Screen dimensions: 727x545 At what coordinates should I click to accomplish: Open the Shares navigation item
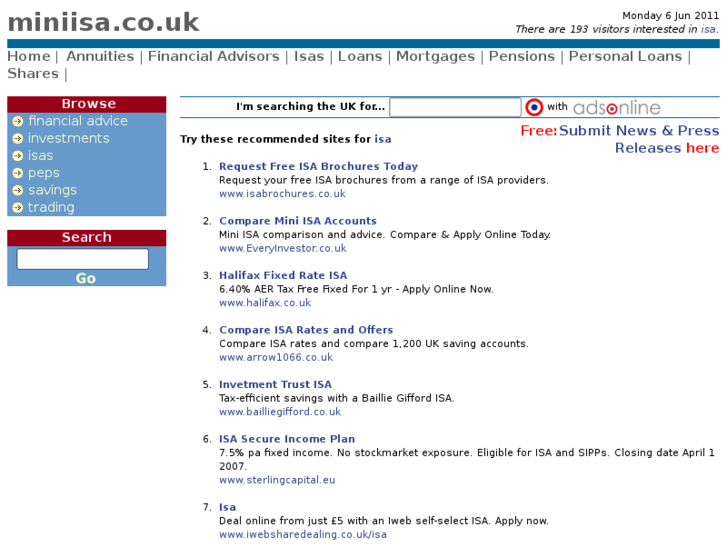coord(33,73)
